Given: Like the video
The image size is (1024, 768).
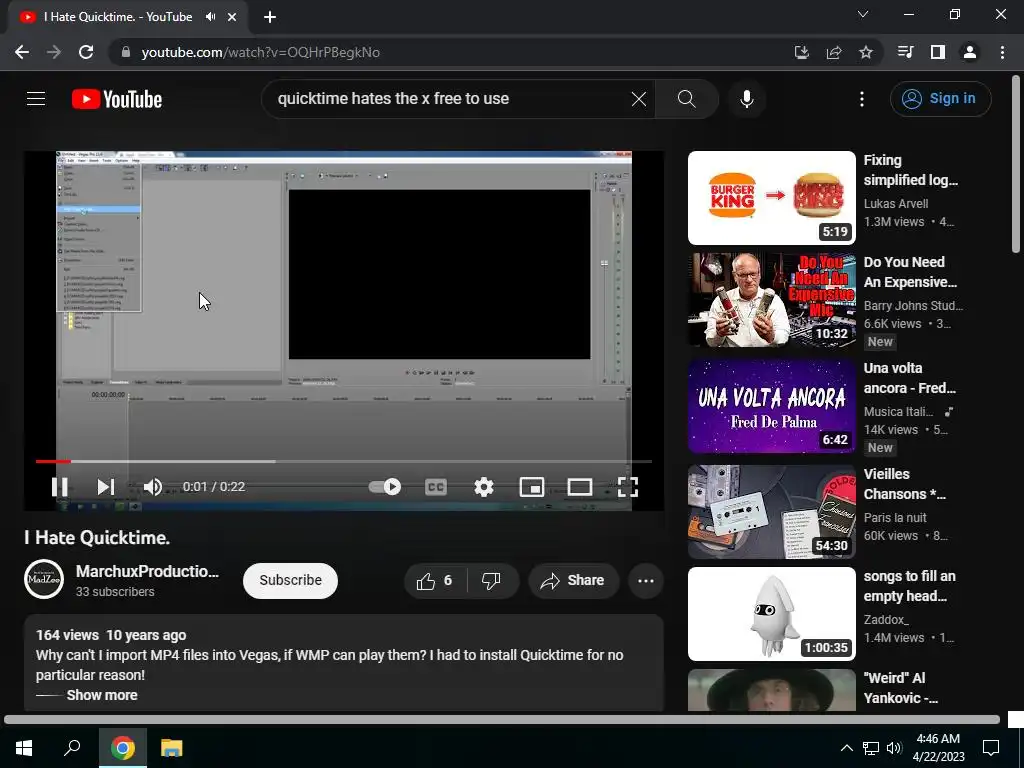Looking at the screenshot, I should tap(436, 581).
